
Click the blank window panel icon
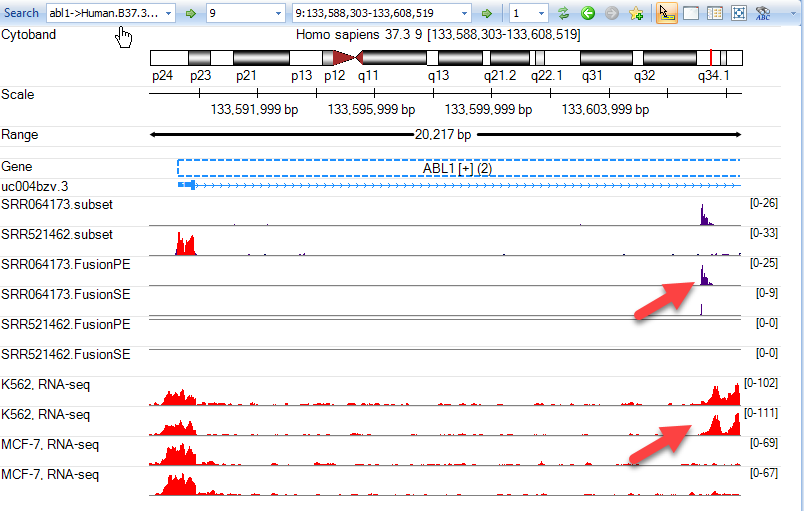coord(691,13)
